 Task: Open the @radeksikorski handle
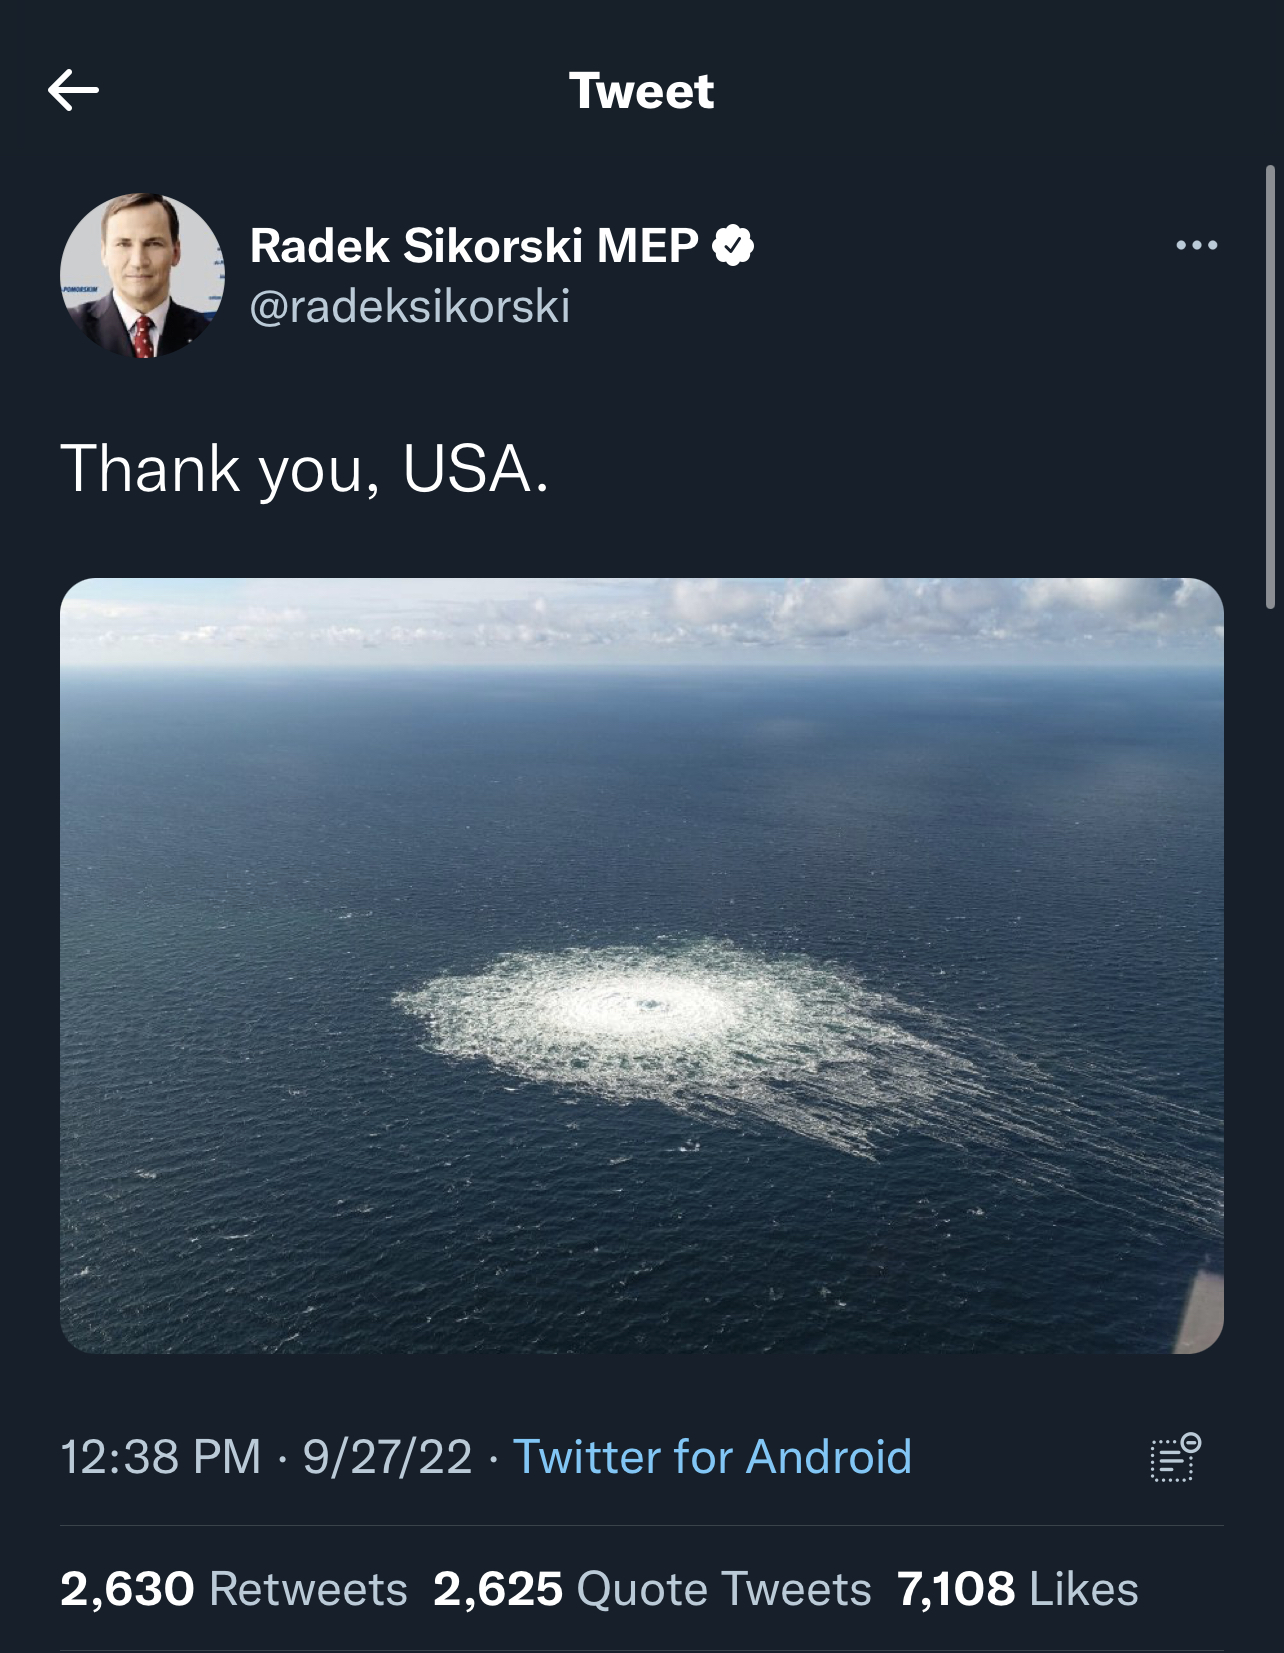(x=410, y=306)
